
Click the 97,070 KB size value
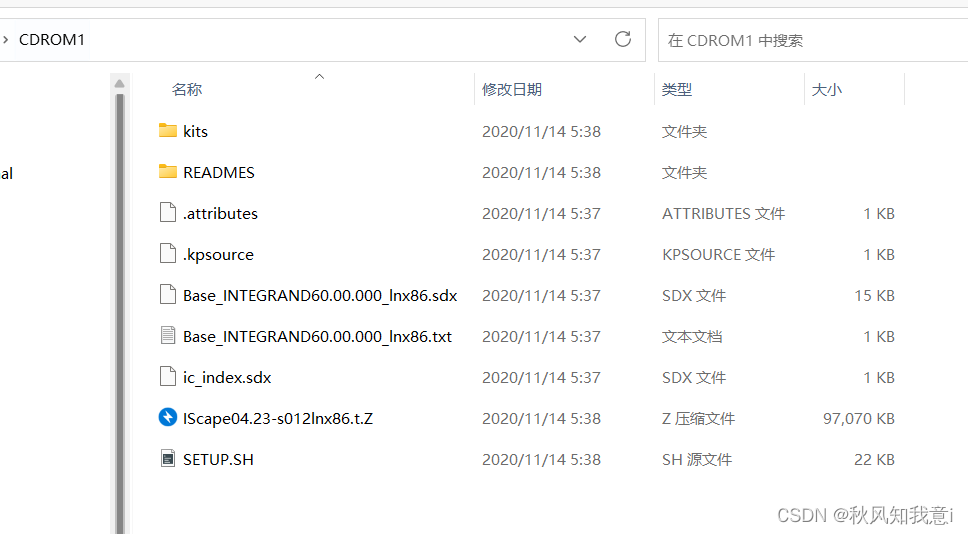coord(859,419)
